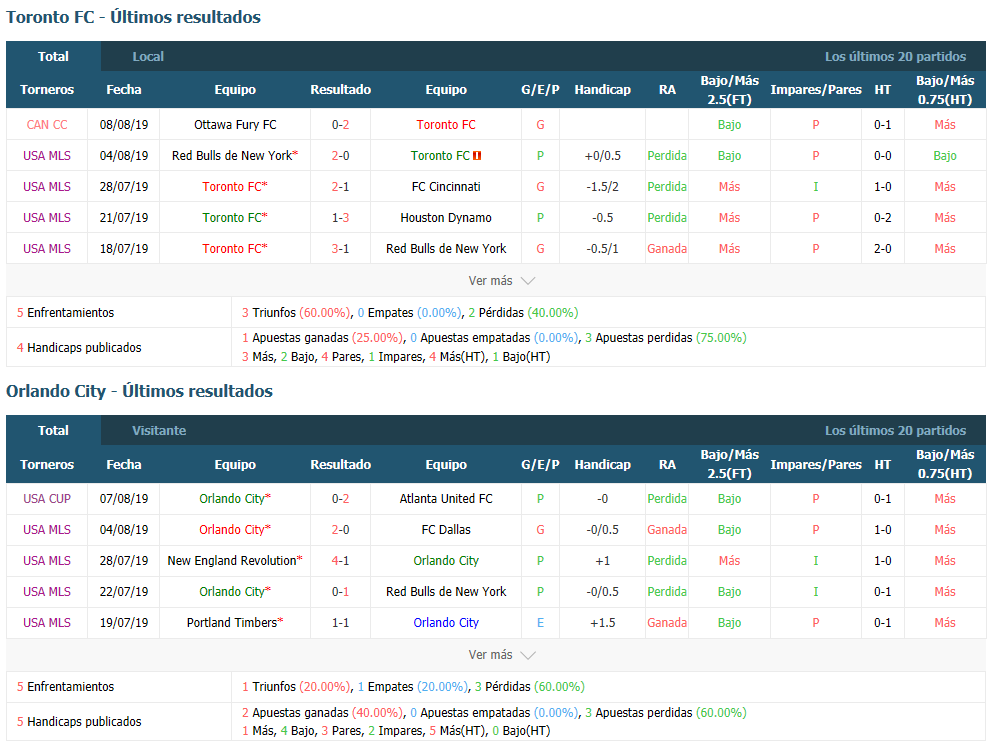Open the Ottawa Fury FC team link
This screenshot has height=749, width=996.
[235, 125]
